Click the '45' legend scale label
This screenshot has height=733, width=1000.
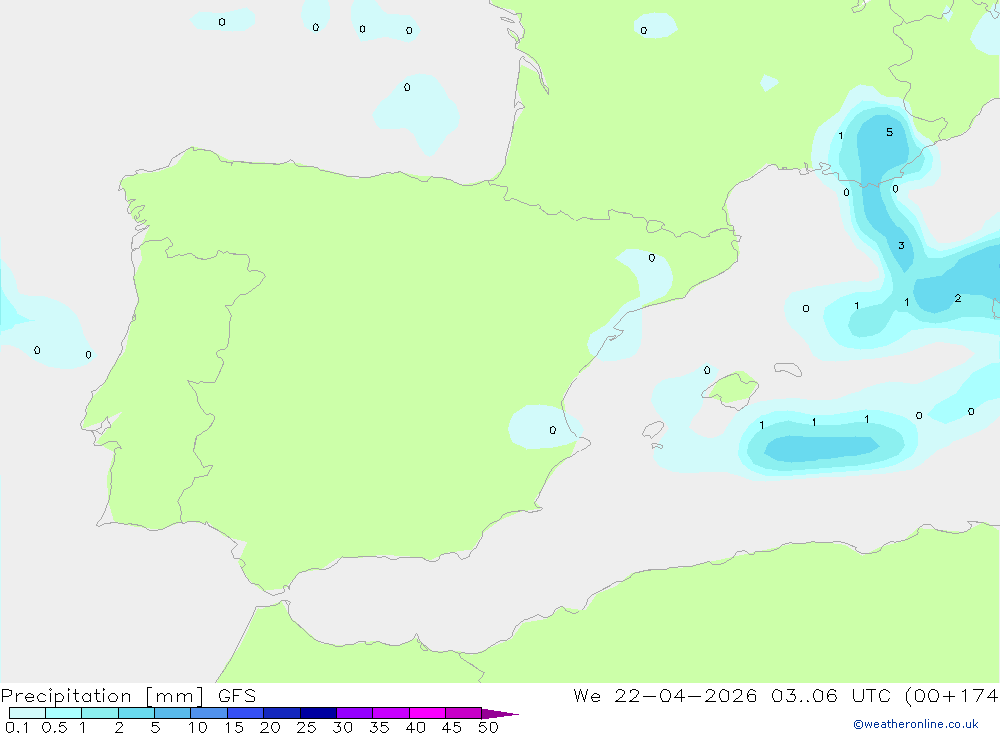click(452, 727)
